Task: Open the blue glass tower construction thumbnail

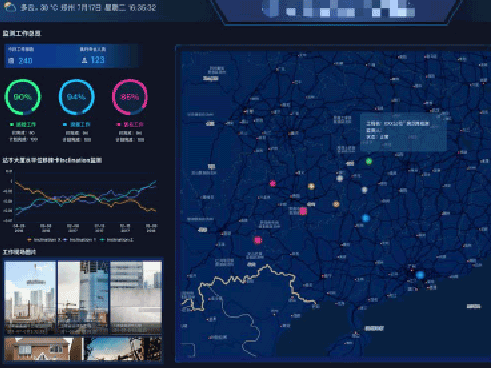Action: [x=83, y=298]
